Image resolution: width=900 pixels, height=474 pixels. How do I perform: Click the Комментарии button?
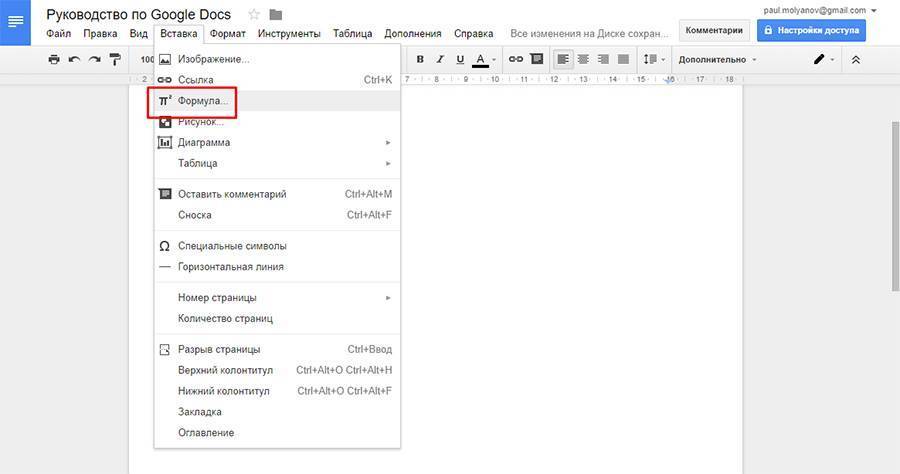point(714,30)
